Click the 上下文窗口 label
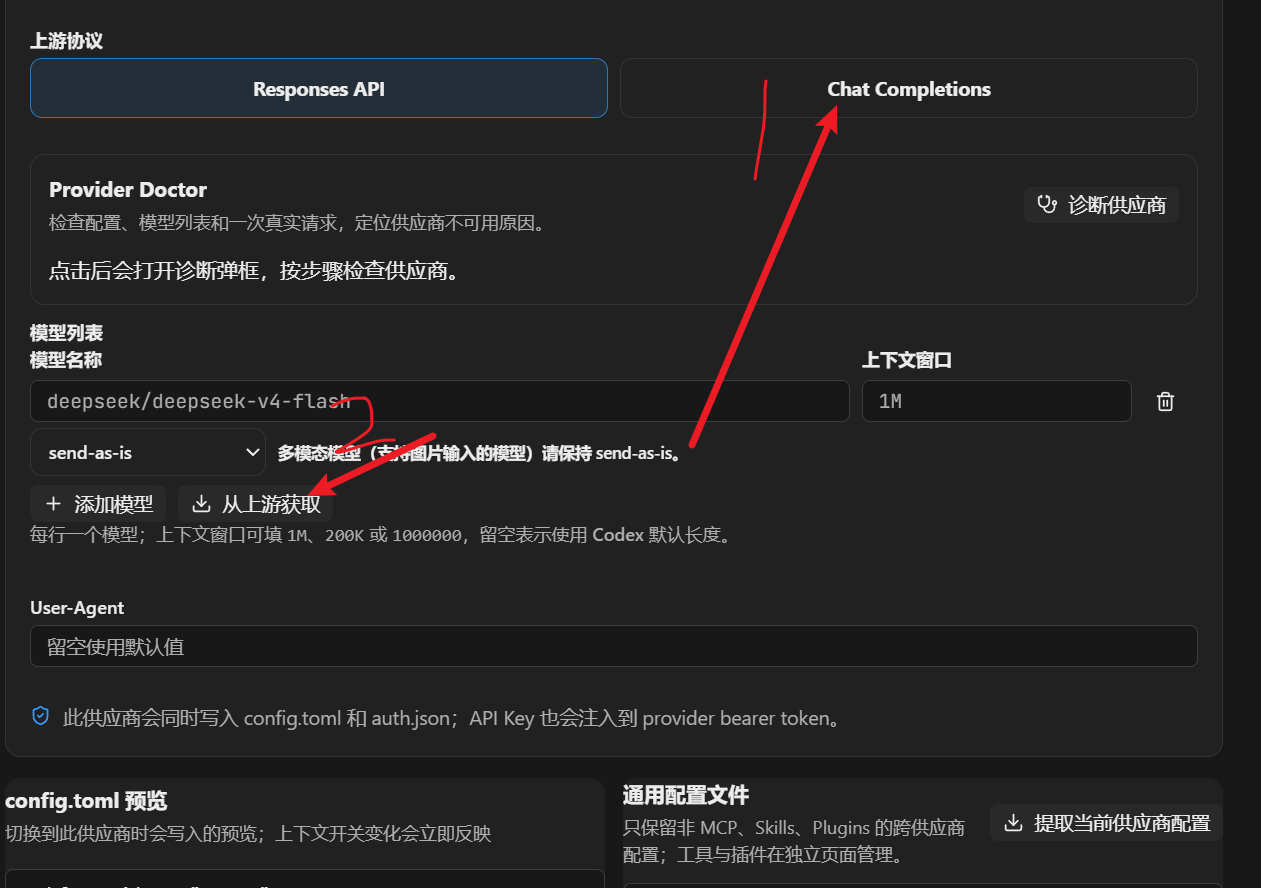This screenshot has height=888, width=1261. 907,360
